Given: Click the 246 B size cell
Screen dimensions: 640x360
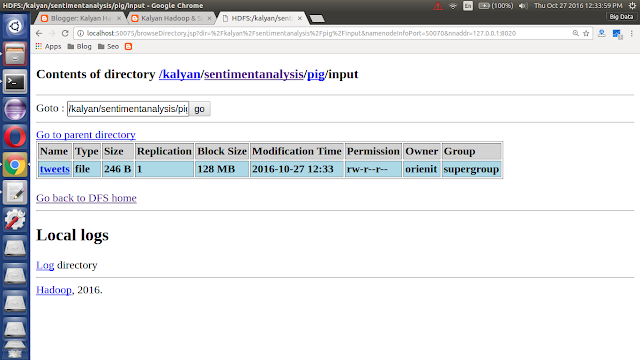Looking at the screenshot, I should click(118, 169).
